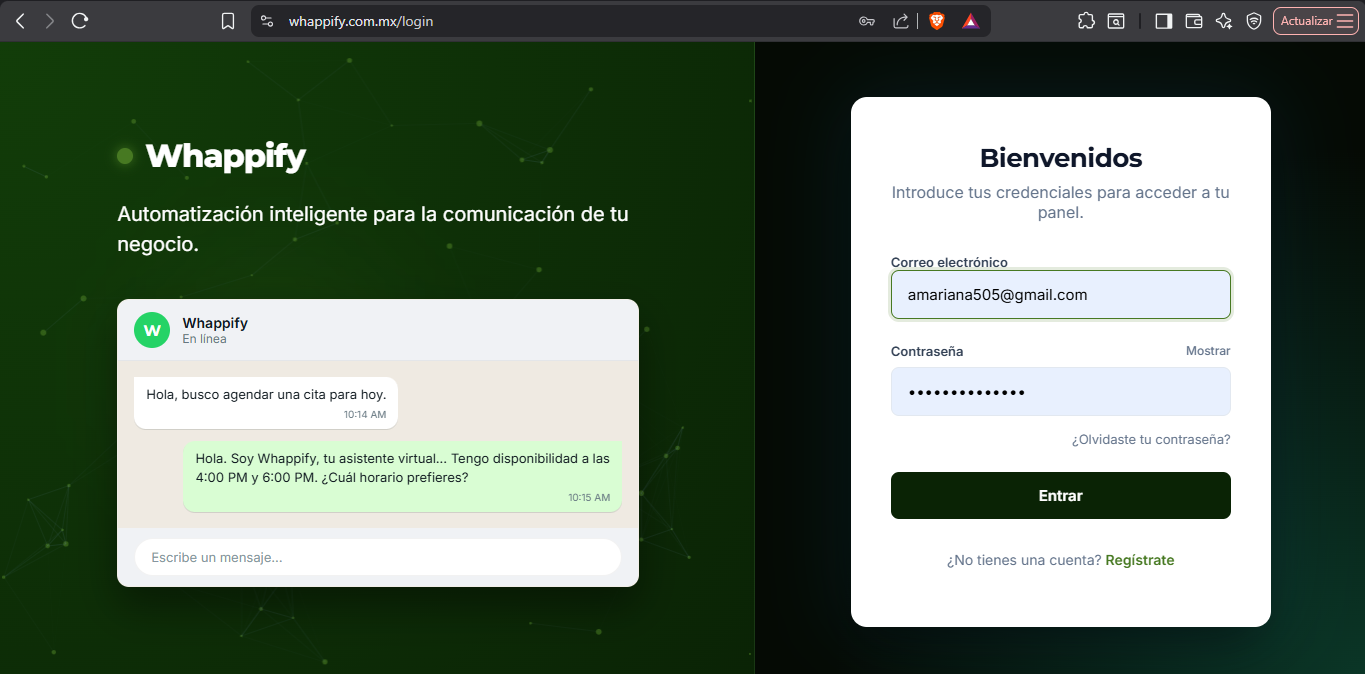Open Brave Shields lion icon
1365x674 pixels.
(x=937, y=21)
